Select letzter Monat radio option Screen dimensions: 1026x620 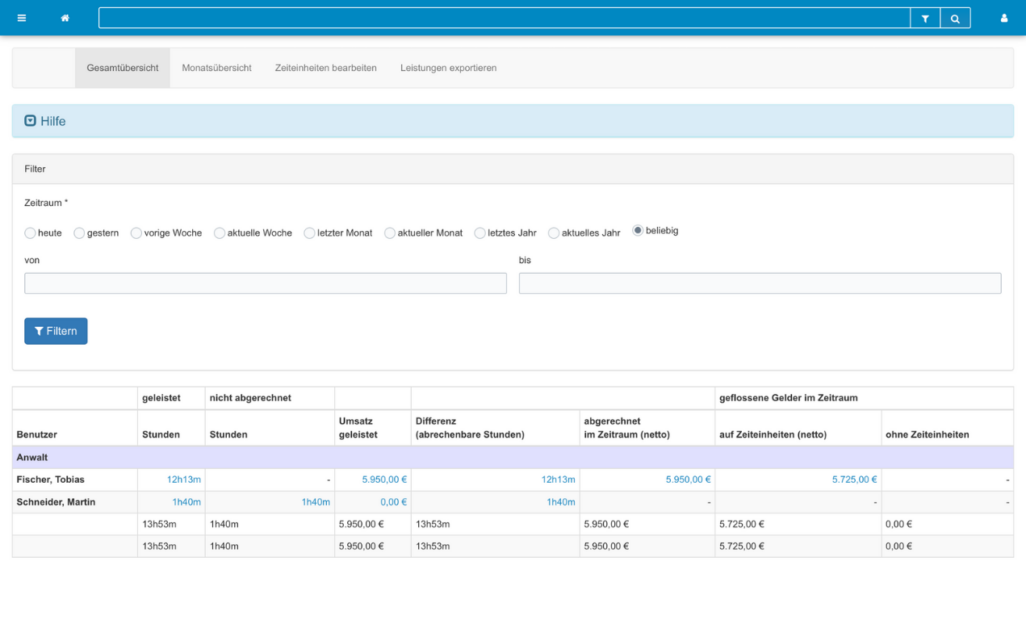(x=310, y=233)
